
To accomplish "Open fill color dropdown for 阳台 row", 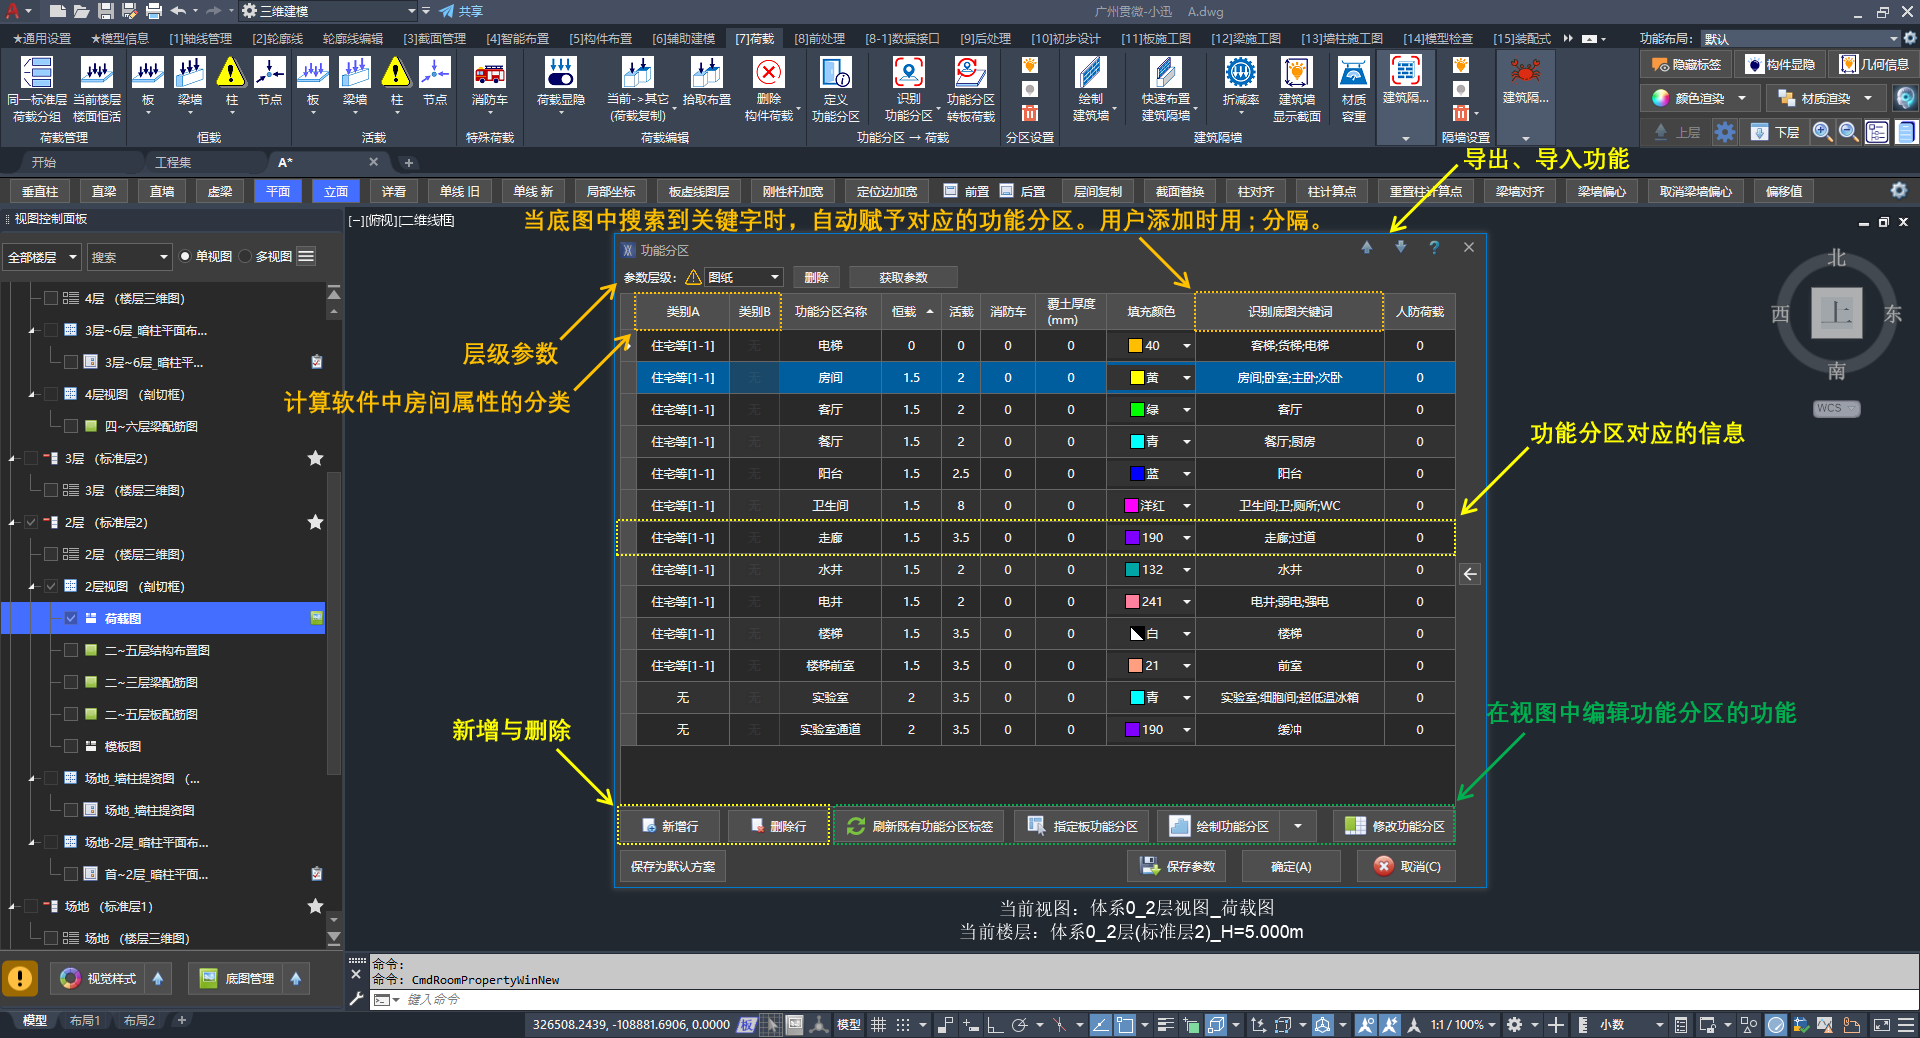I will coord(1186,474).
